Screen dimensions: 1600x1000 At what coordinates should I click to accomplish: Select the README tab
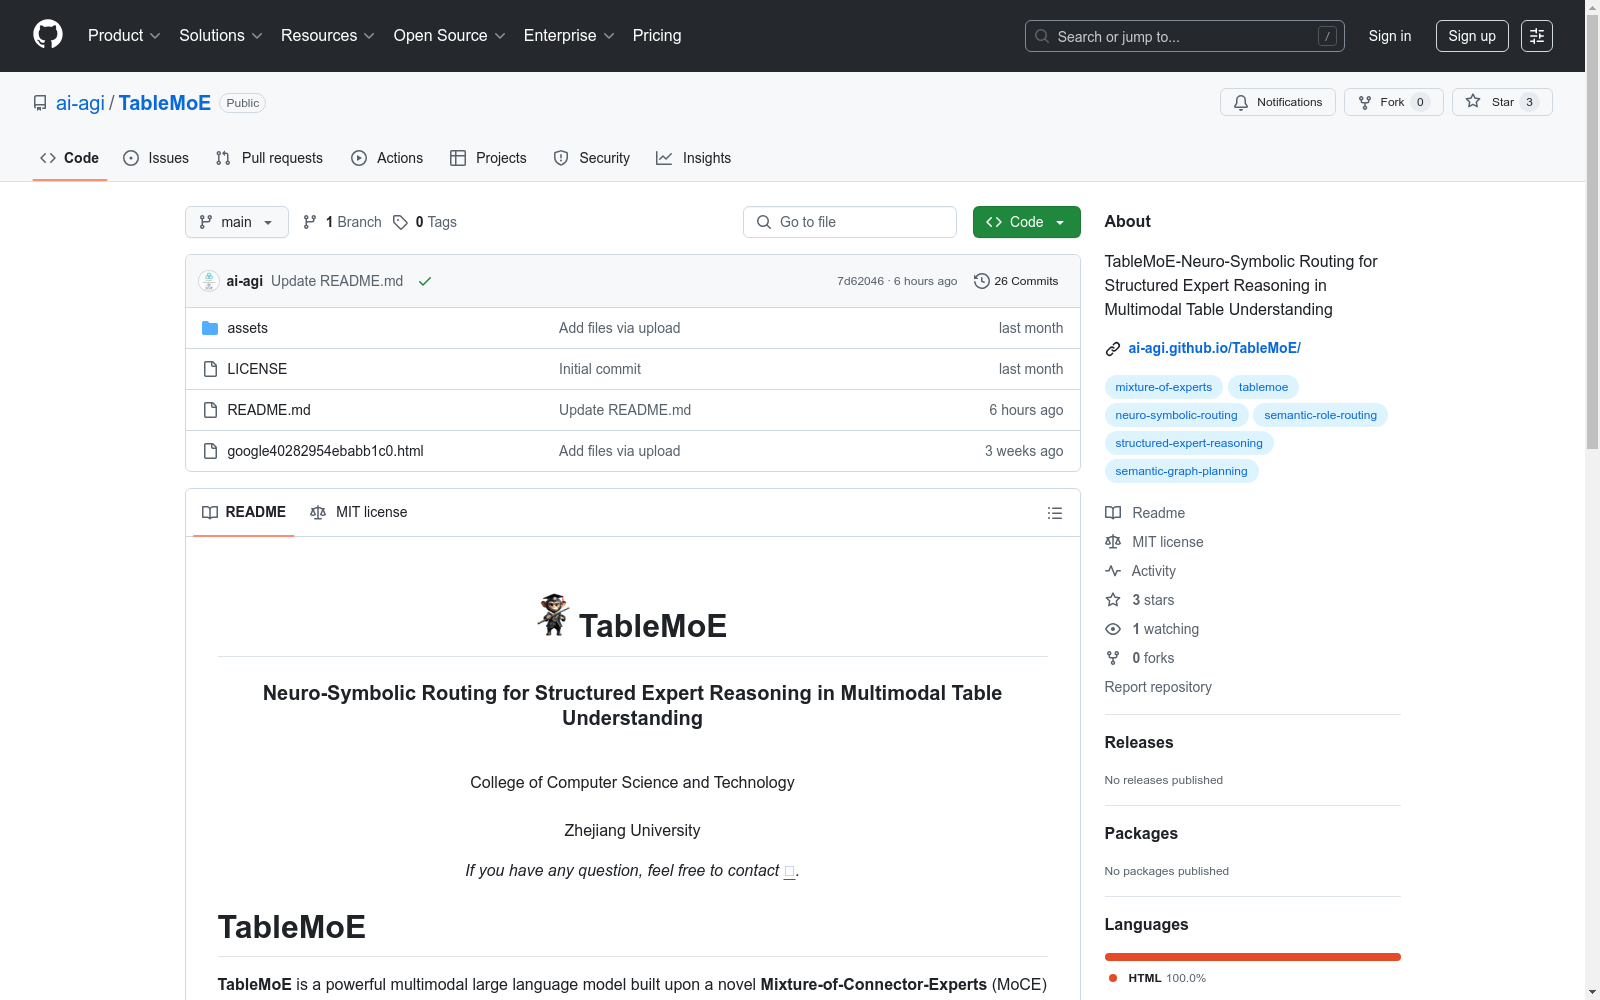[244, 512]
